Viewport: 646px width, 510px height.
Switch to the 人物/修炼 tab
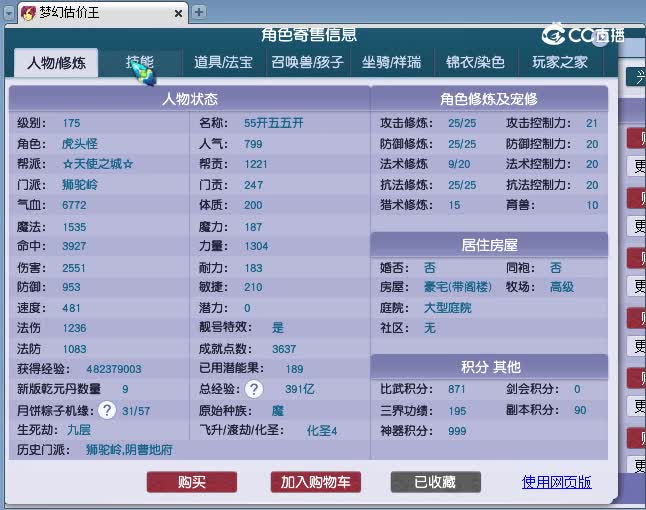[56, 63]
